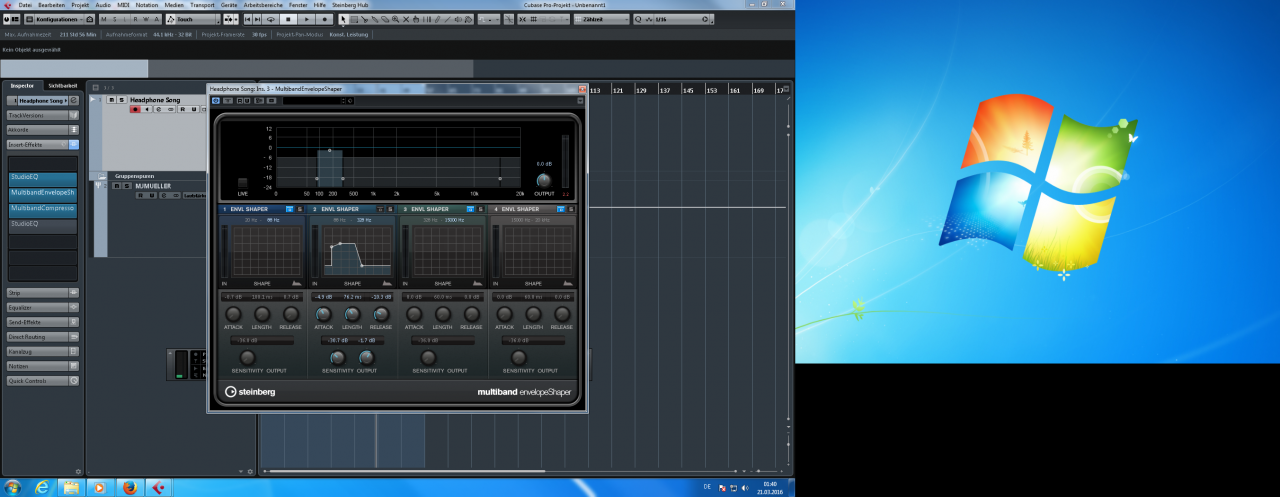Expand the Equalizer inspector section
This screenshot has width=1280, height=497.
pyautogui.click(x=43, y=308)
